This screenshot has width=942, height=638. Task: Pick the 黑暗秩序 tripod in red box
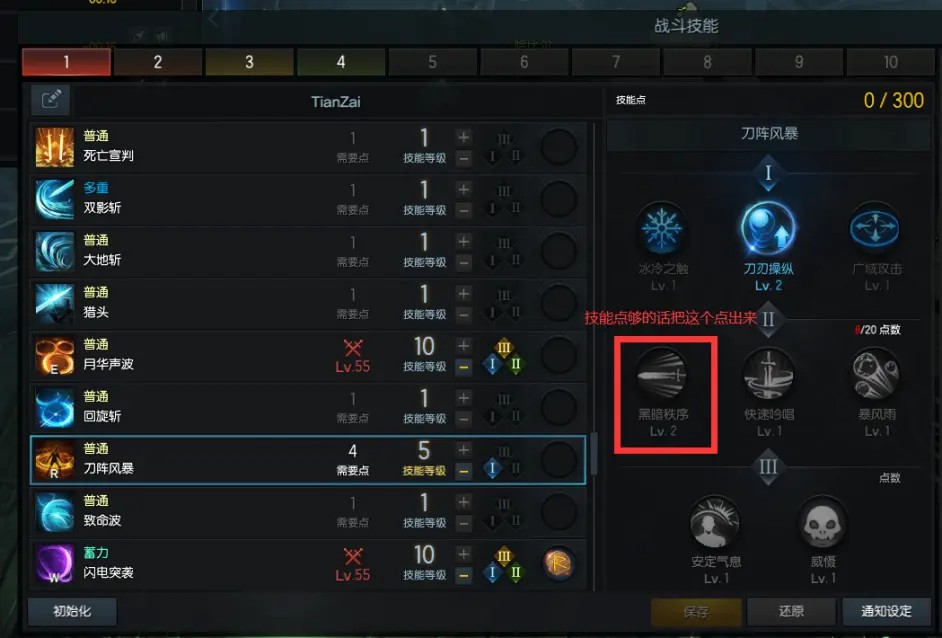click(x=662, y=374)
